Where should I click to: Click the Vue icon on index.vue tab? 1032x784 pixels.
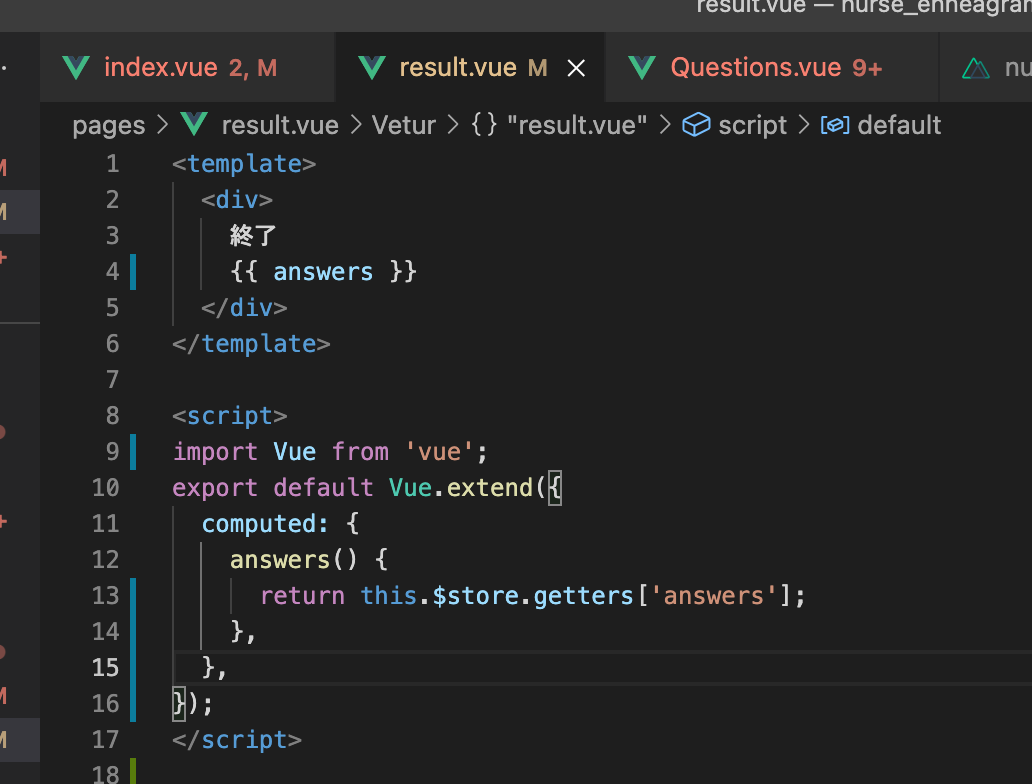[76, 68]
